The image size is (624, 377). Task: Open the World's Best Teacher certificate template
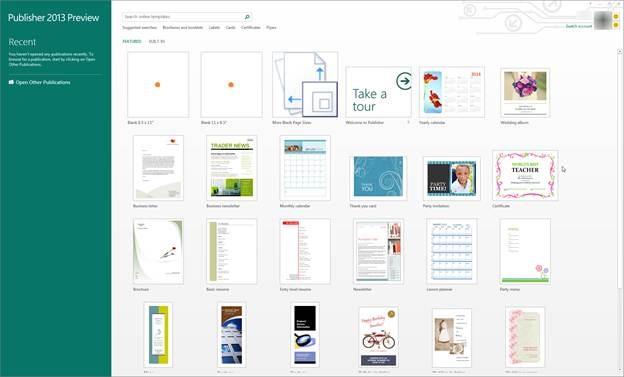pyautogui.click(x=525, y=176)
